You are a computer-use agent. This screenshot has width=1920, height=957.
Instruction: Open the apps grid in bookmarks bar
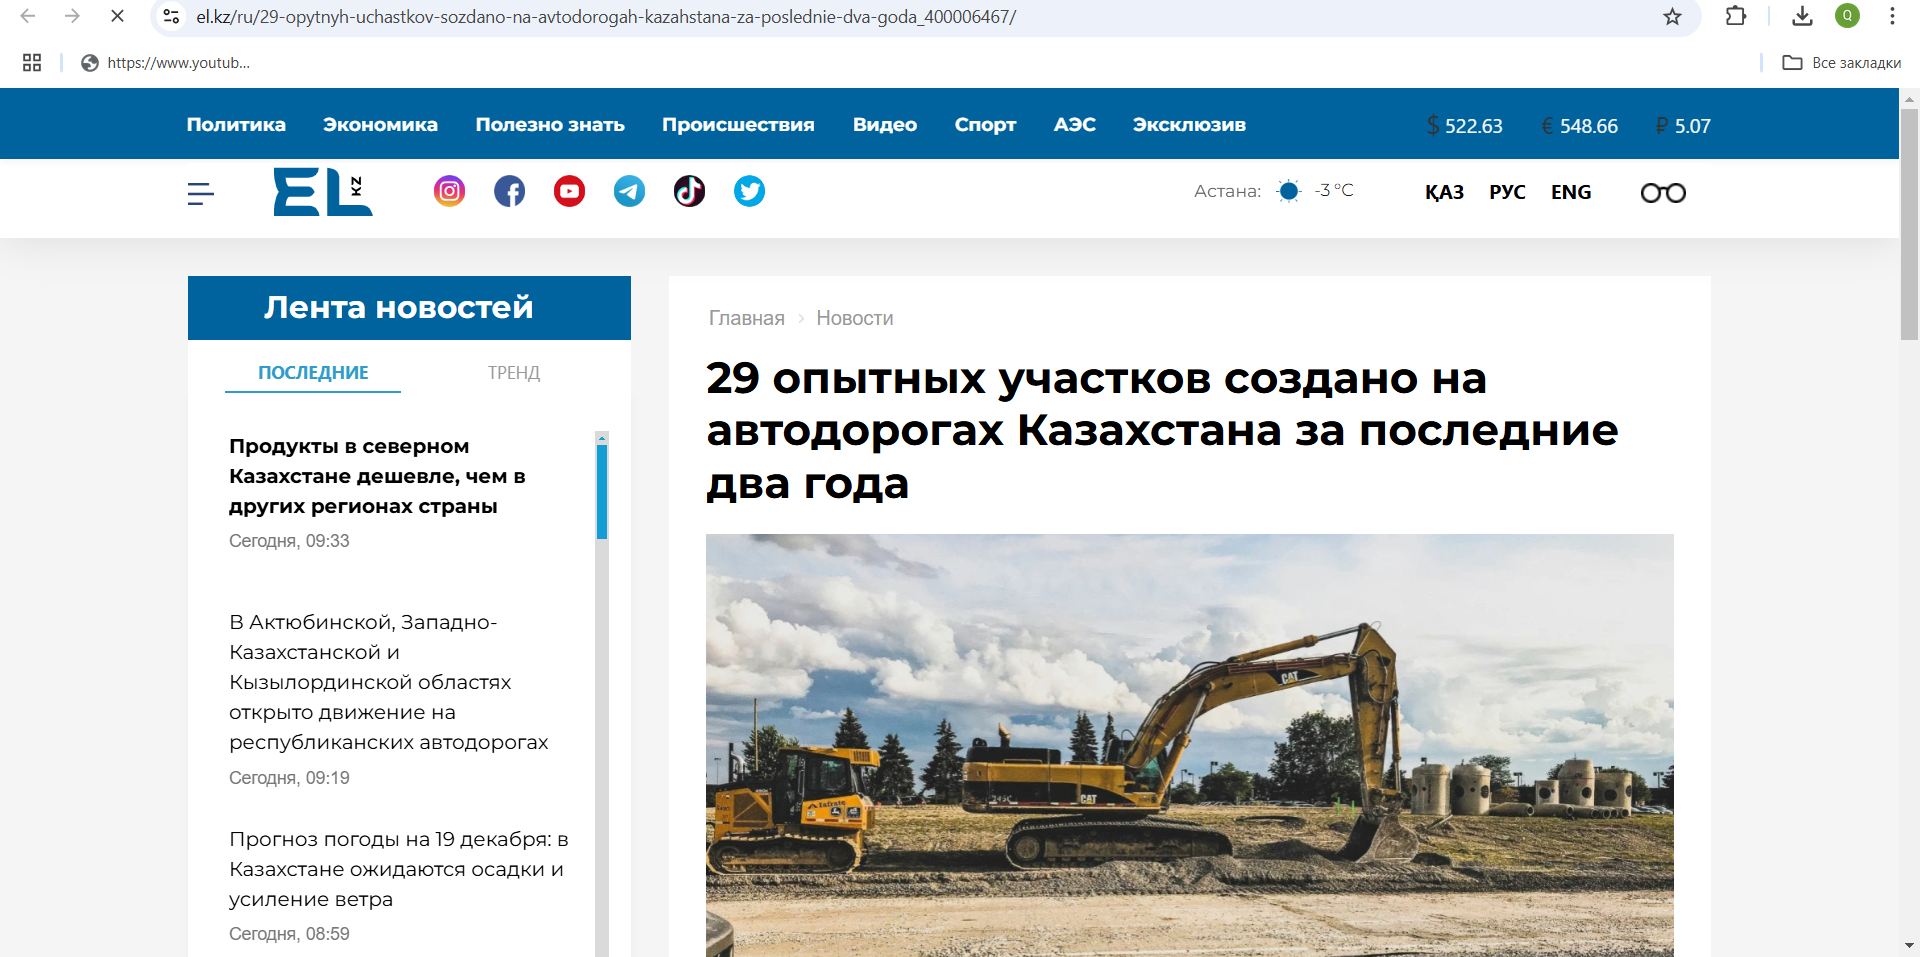(32, 63)
